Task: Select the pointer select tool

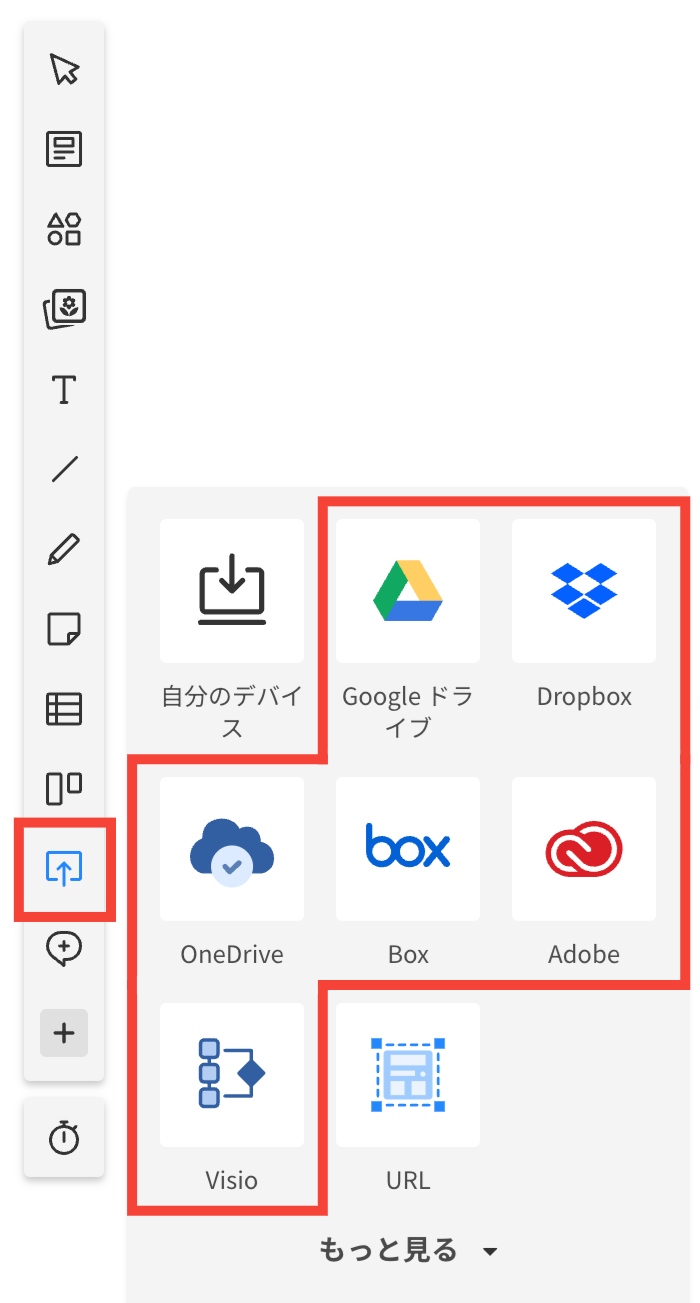Action: click(x=64, y=70)
